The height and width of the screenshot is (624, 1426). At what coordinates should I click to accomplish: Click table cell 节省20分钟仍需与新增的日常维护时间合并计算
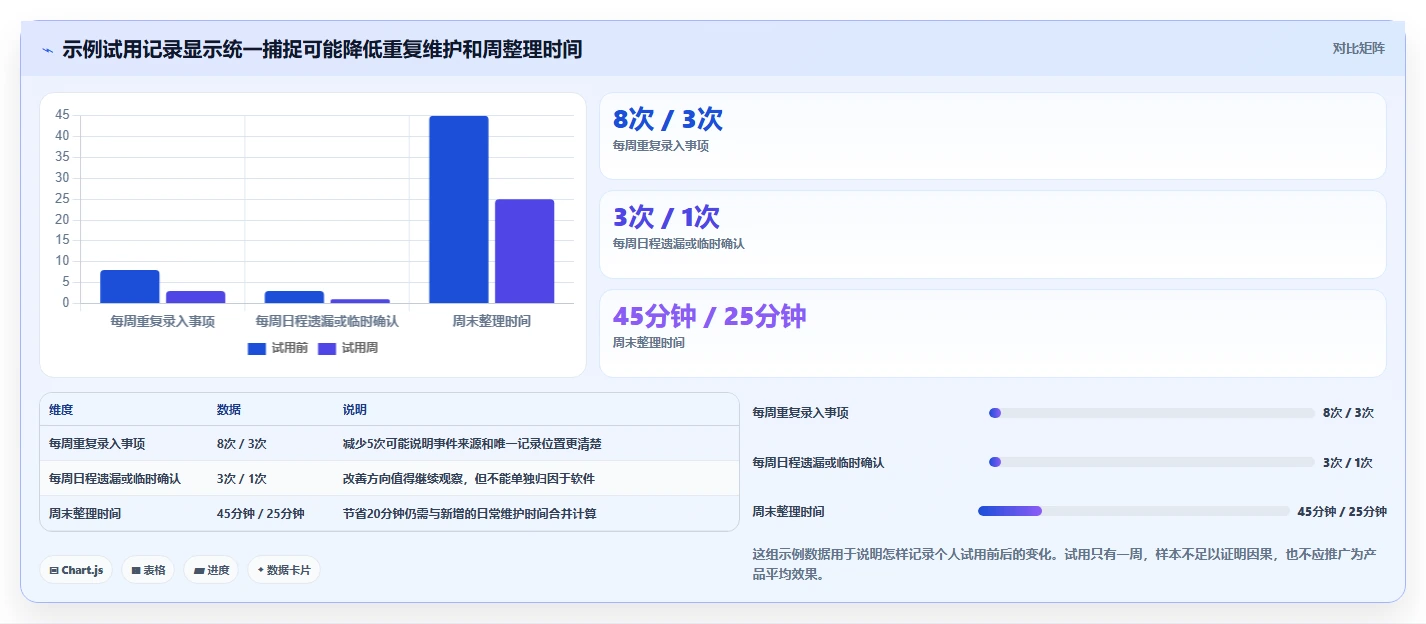469,514
